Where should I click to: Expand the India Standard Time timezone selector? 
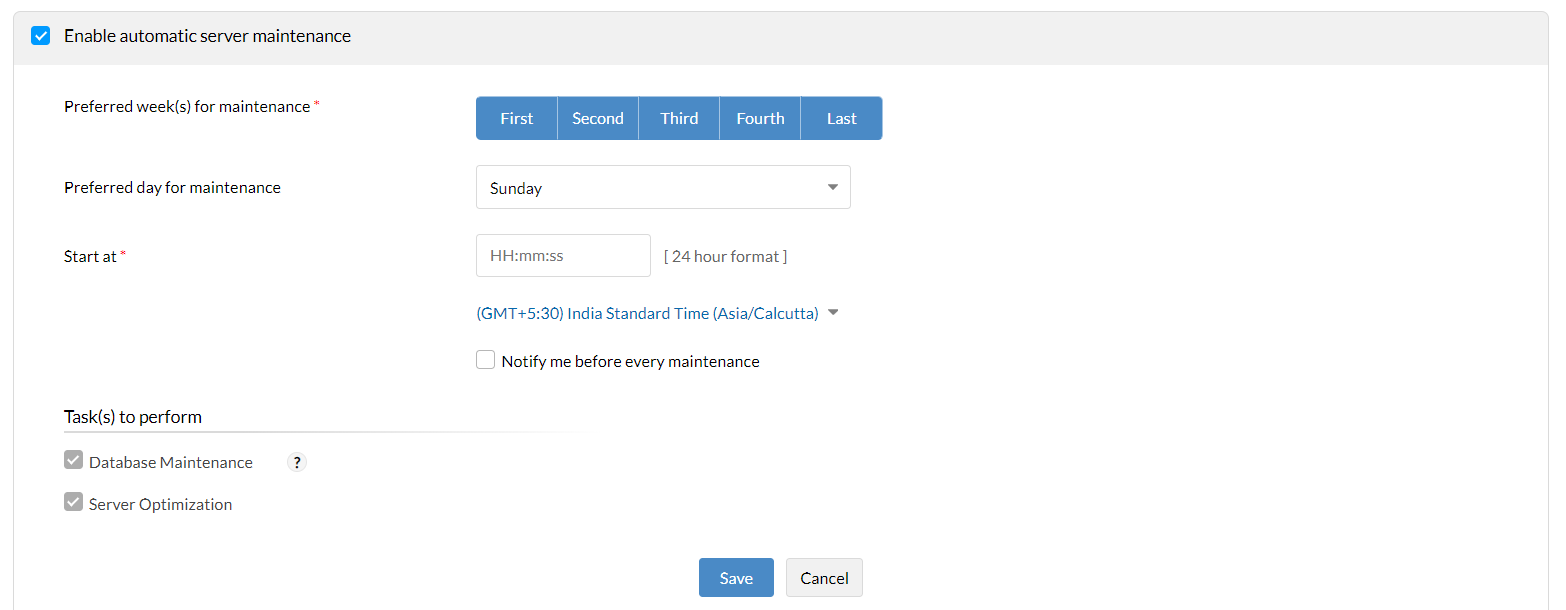coord(647,313)
